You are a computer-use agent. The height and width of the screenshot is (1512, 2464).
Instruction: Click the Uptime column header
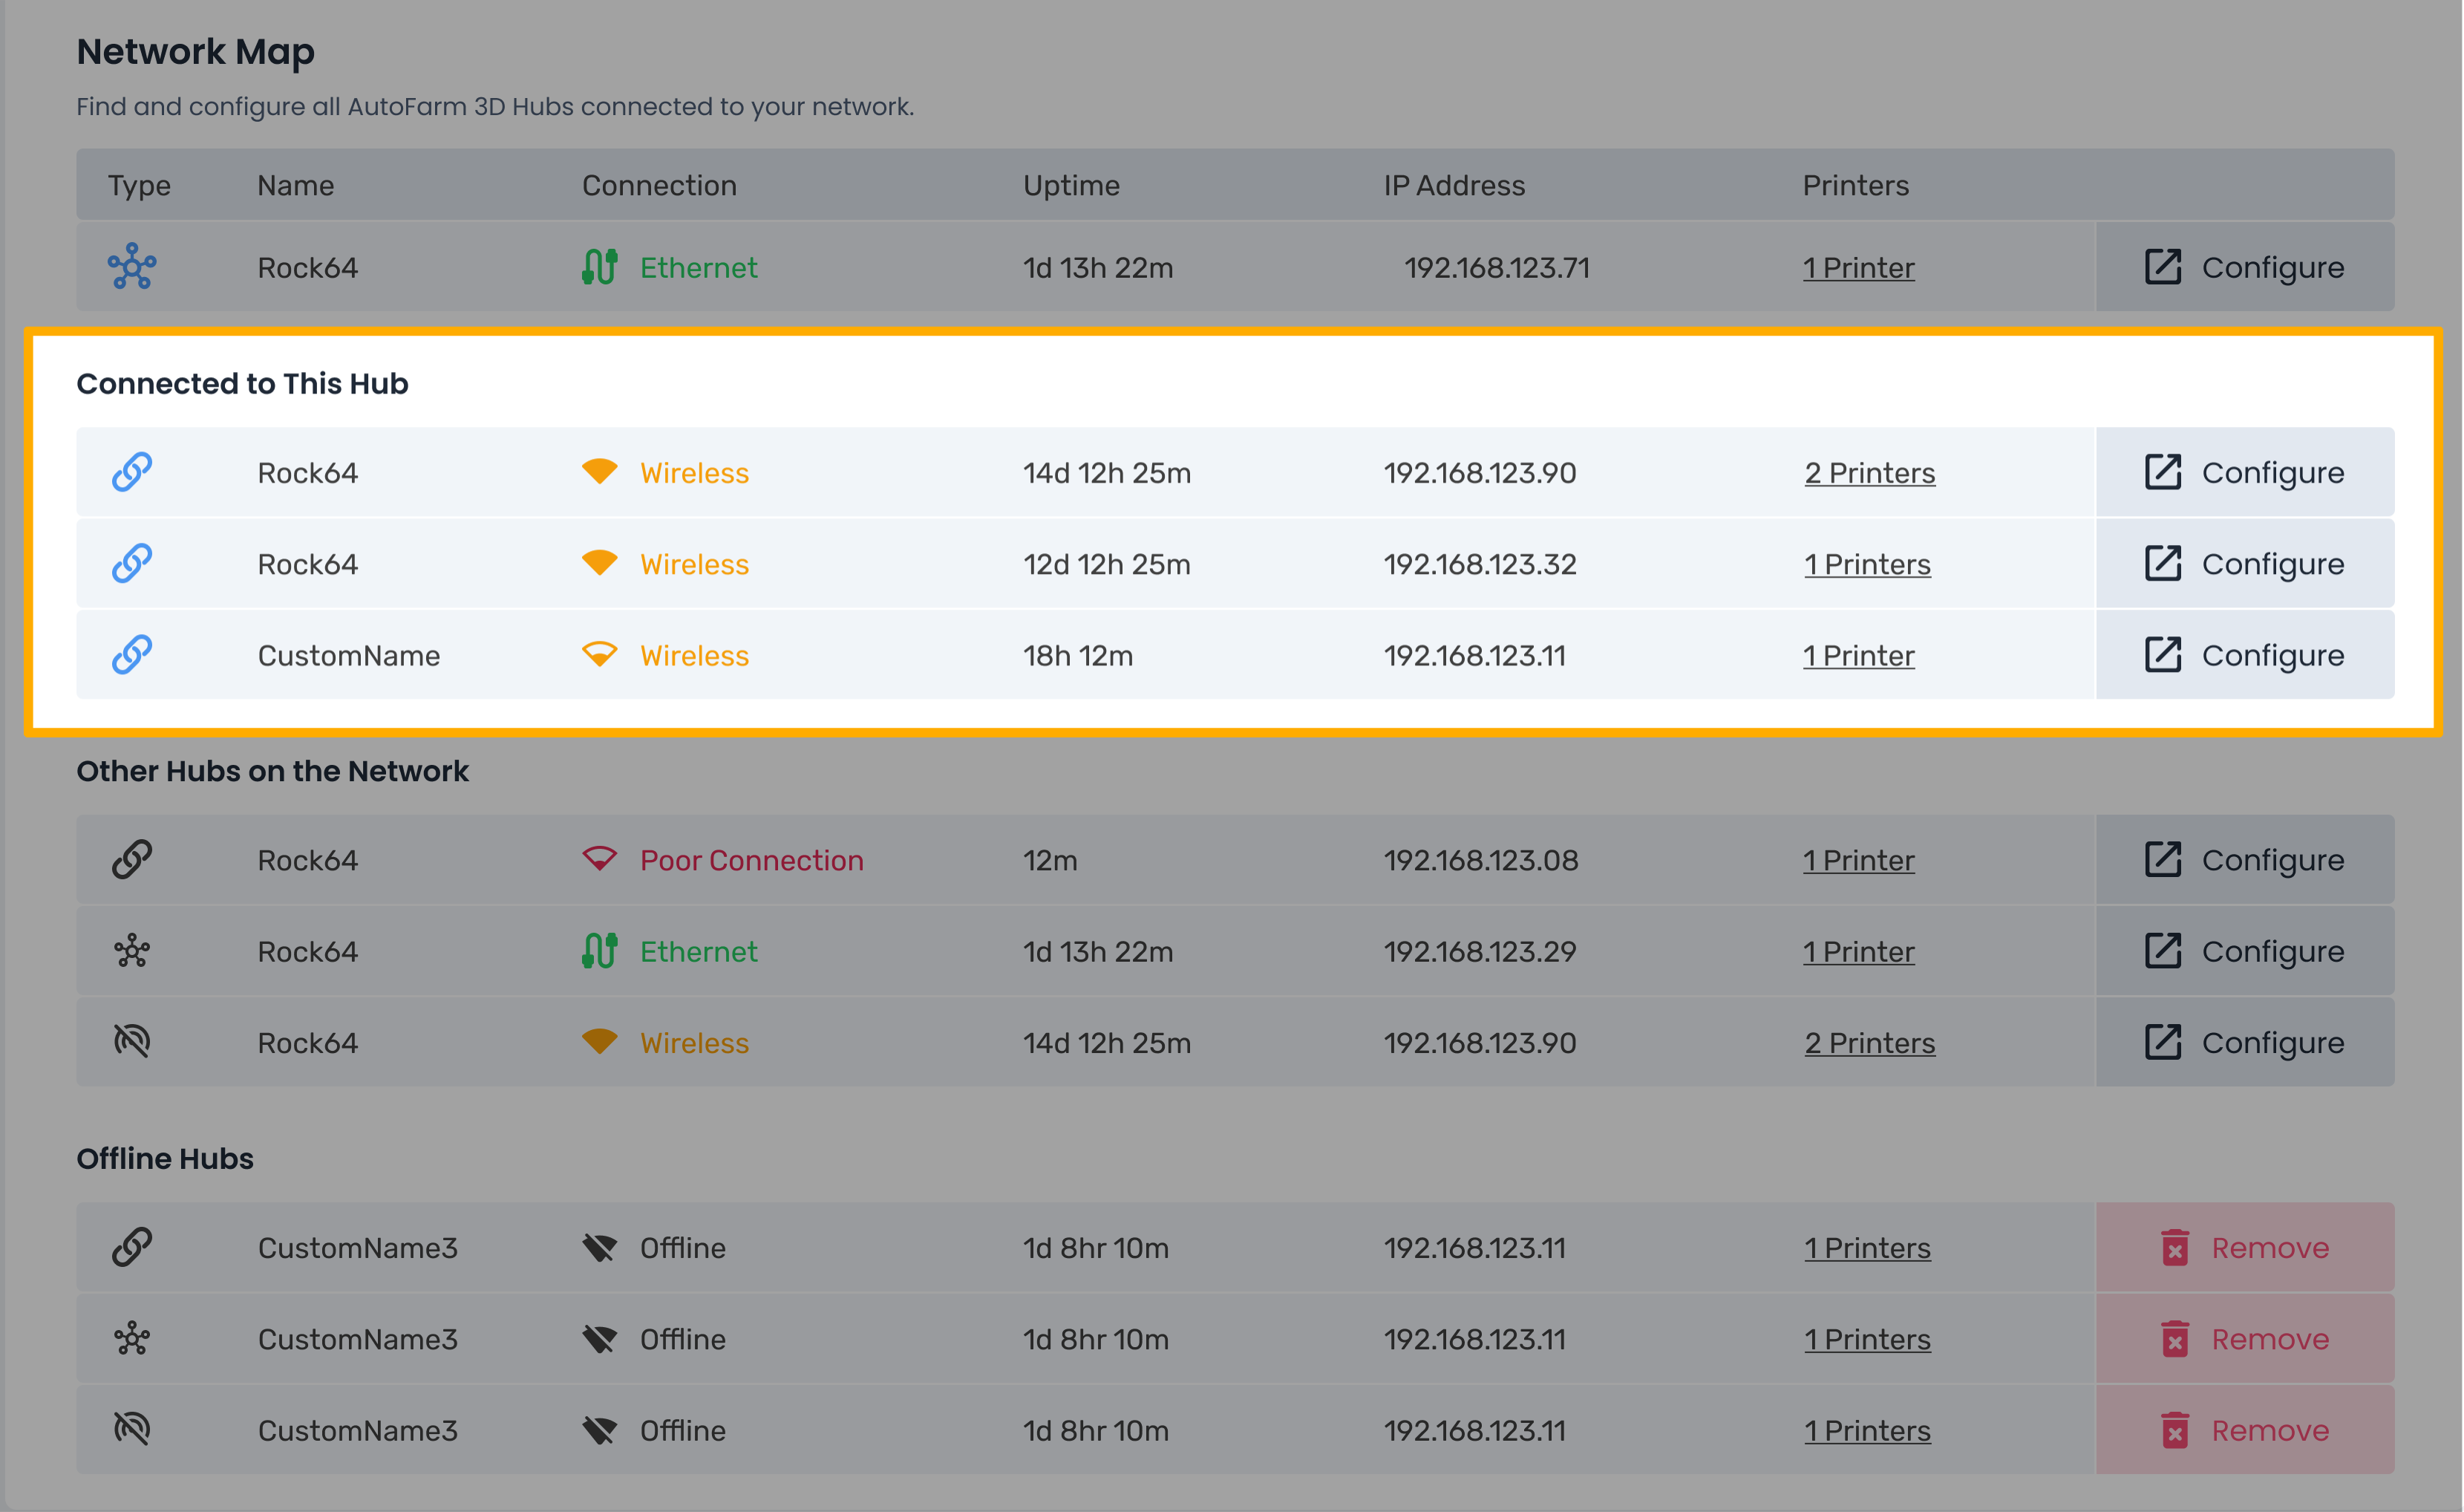1070,185
